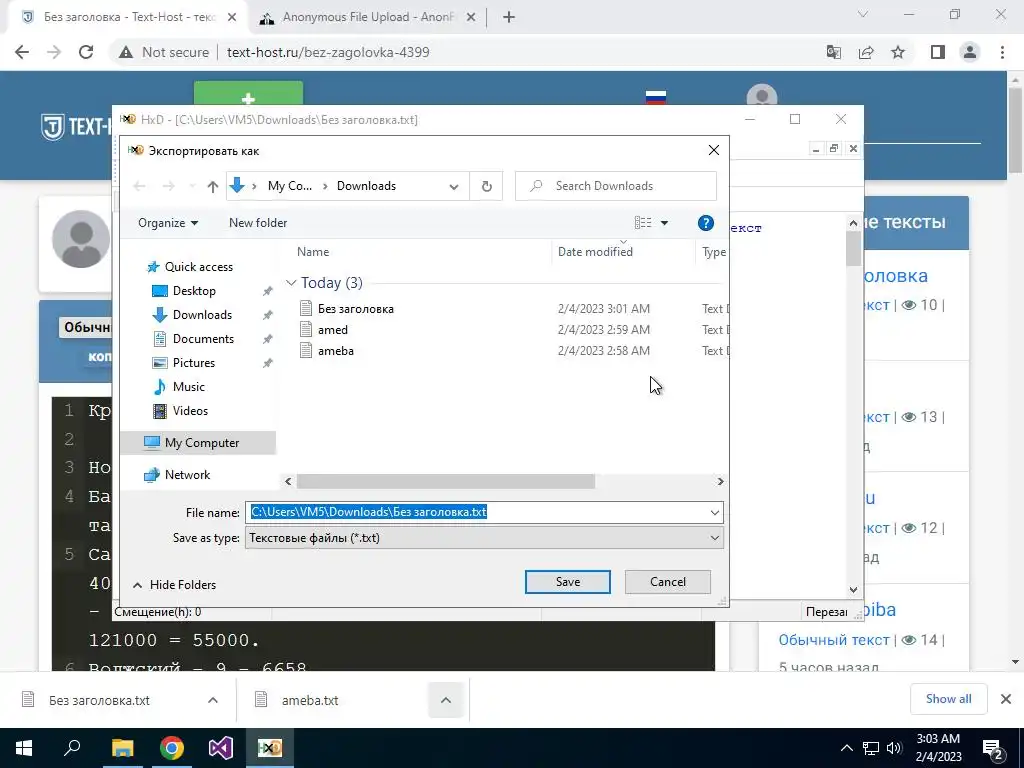This screenshot has width=1024, height=768.
Task: Select Quick access in navigation pane
Action: click(199, 266)
